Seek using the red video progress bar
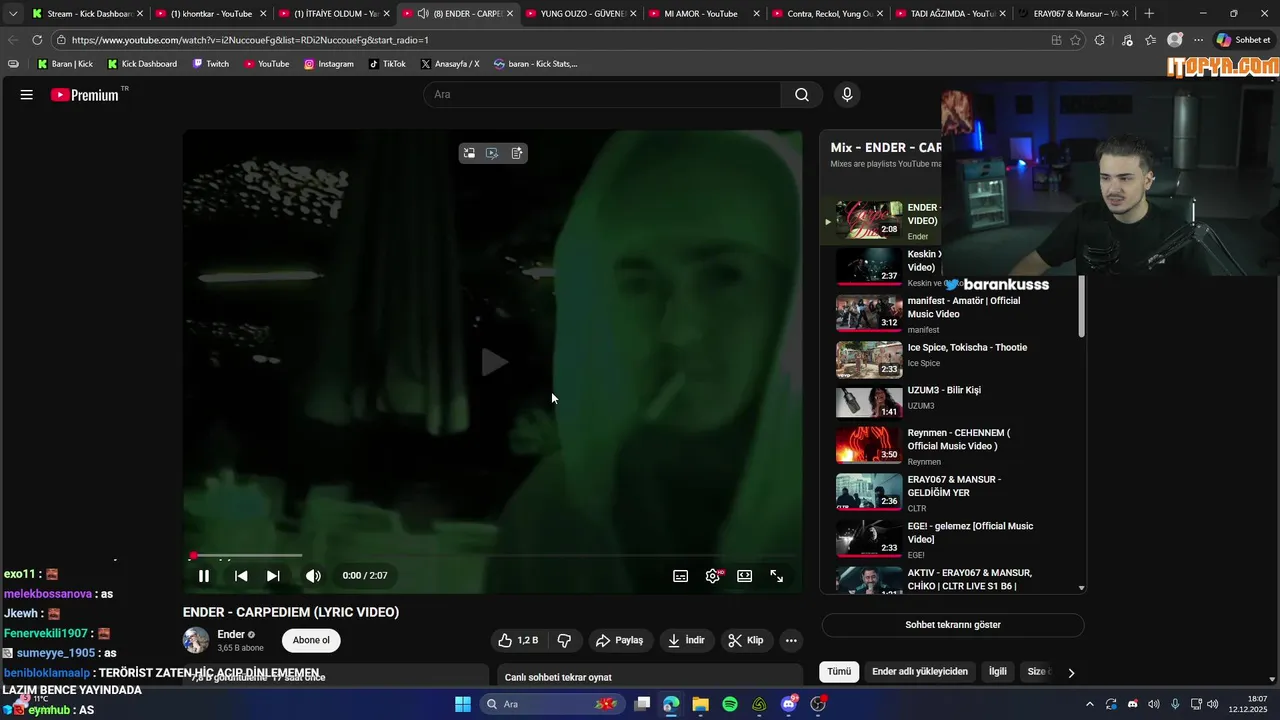Viewport: 1280px width, 720px height. pos(492,555)
